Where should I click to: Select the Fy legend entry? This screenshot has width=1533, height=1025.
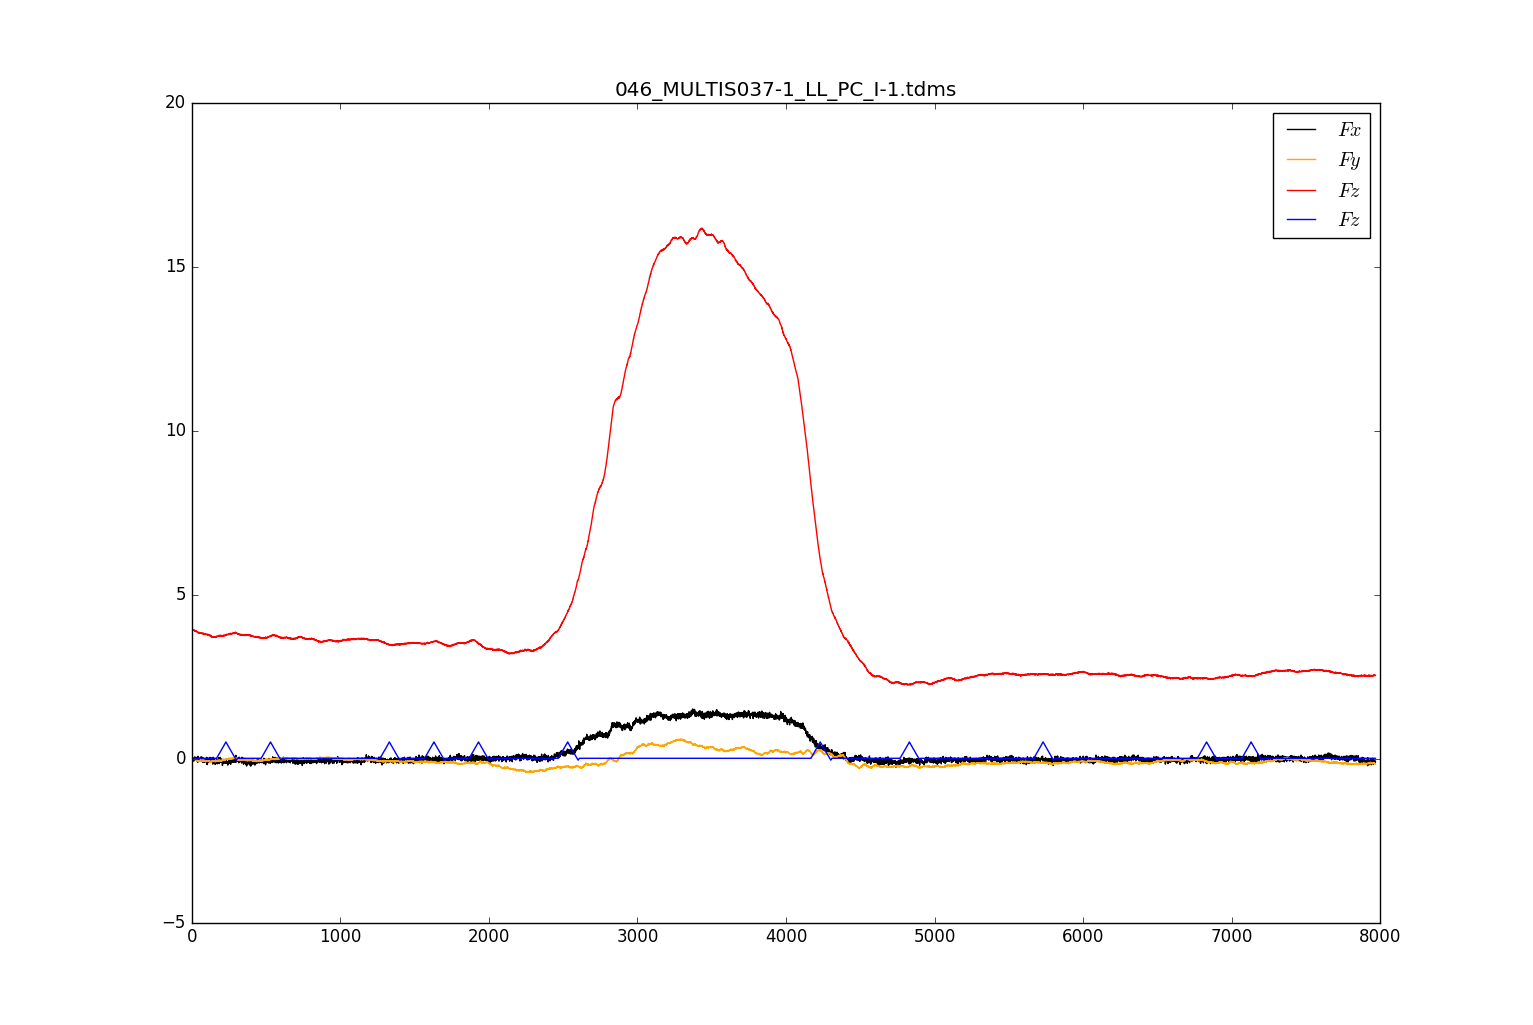(x=1323, y=160)
